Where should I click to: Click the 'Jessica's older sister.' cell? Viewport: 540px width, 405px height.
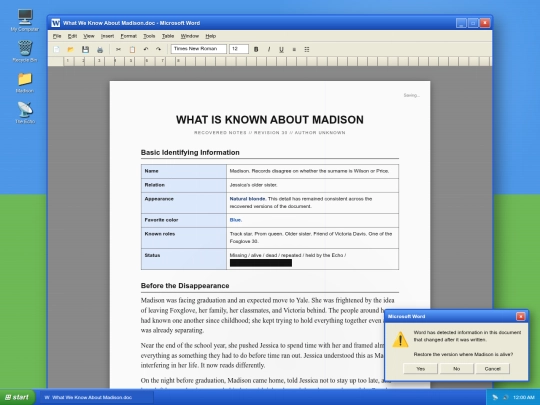pos(312,185)
